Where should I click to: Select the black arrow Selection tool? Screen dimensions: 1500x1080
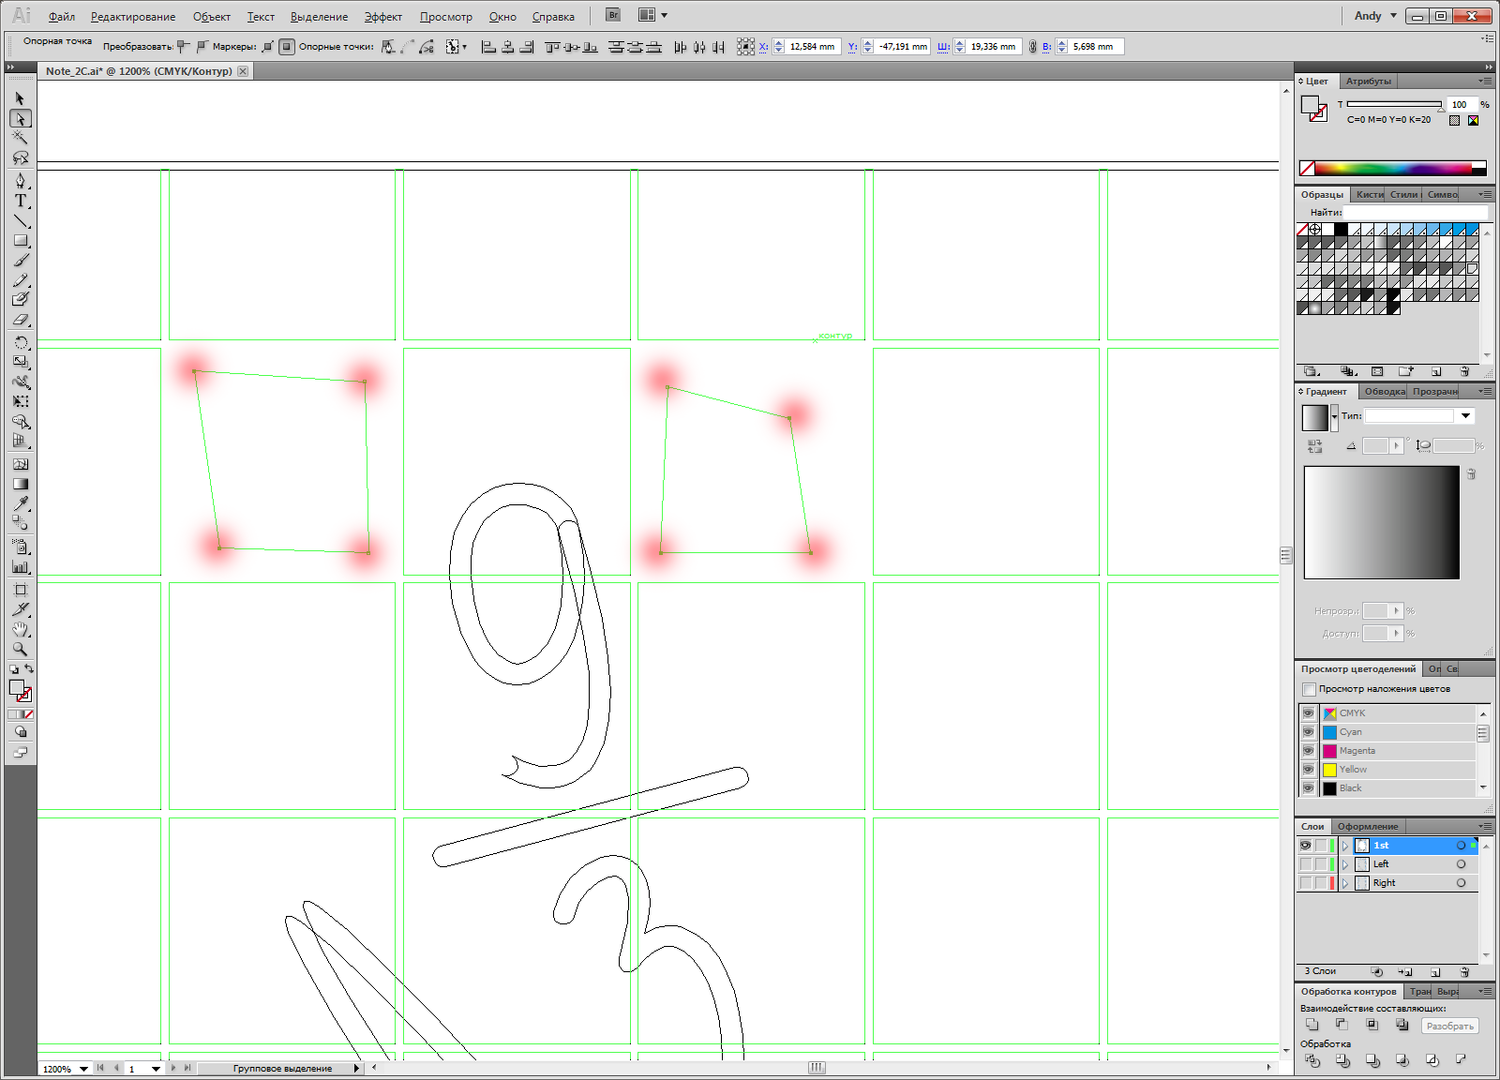20,99
